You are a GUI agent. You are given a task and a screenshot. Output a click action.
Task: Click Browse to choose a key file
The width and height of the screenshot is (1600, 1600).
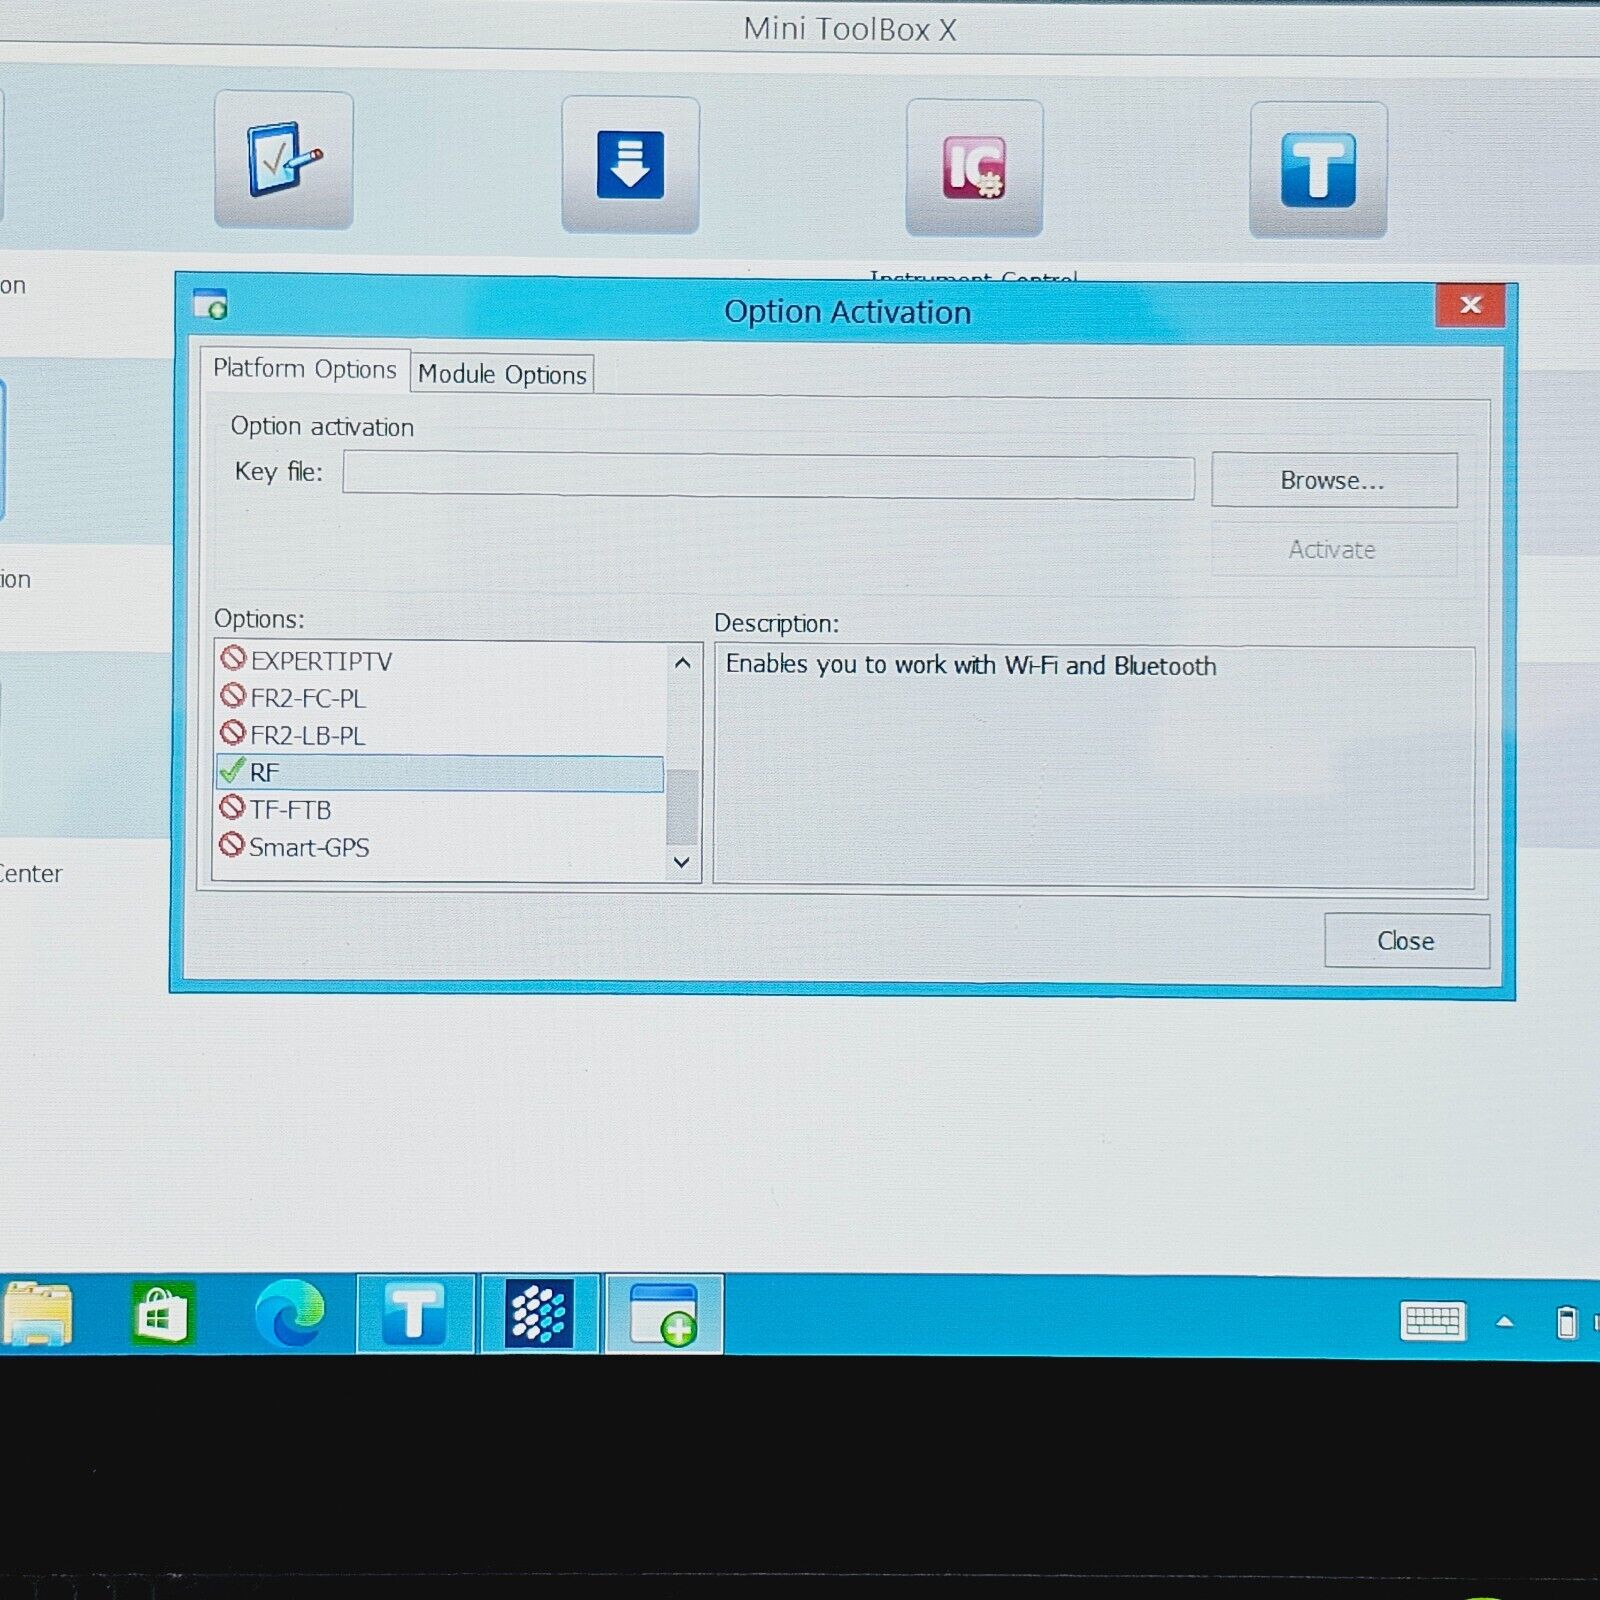tap(1333, 481)
